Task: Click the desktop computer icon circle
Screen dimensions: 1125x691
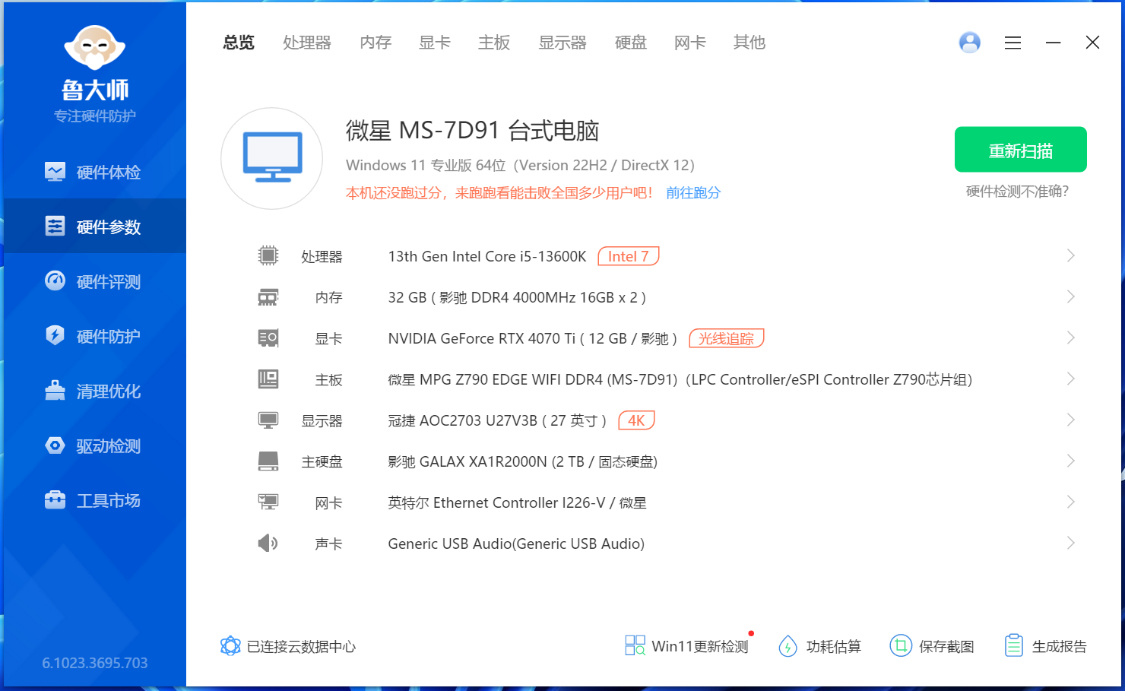Action: click(x=272, y=159)
